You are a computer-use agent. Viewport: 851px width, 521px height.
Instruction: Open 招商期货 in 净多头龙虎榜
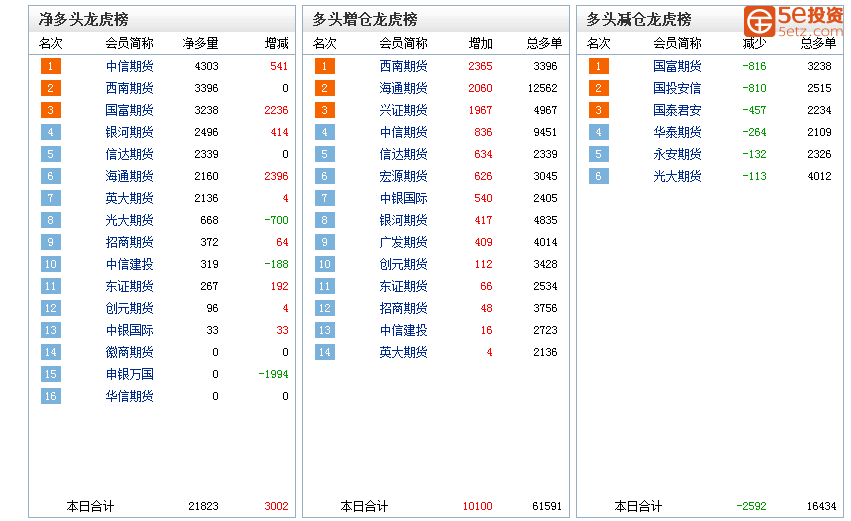point(129,242)
